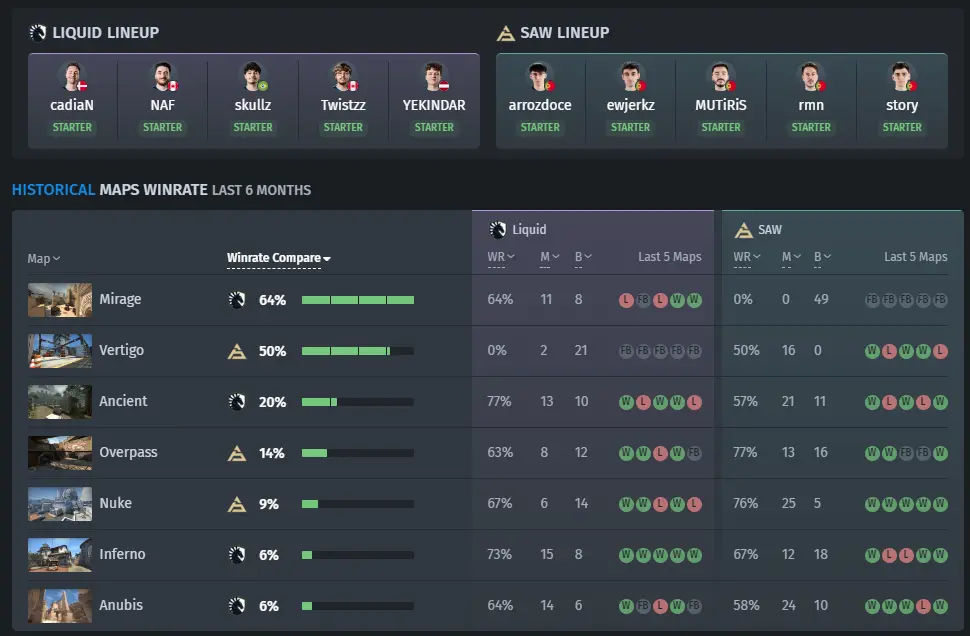Image resolution: width=970 pixels, height=636 pixels.
Task: Open story's player avatar
Action: click(901, 77)
